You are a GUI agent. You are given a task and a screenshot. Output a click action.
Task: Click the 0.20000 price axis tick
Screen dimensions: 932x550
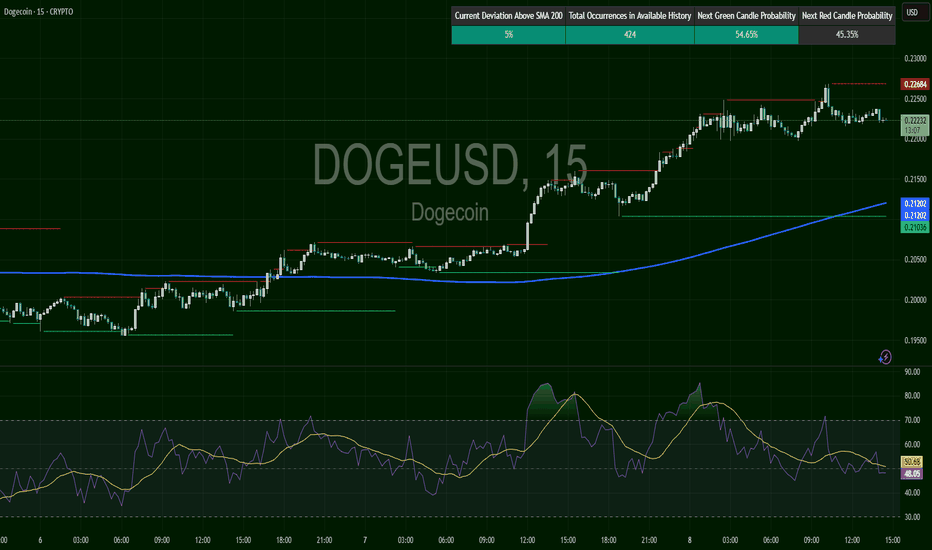coord(915,300)
